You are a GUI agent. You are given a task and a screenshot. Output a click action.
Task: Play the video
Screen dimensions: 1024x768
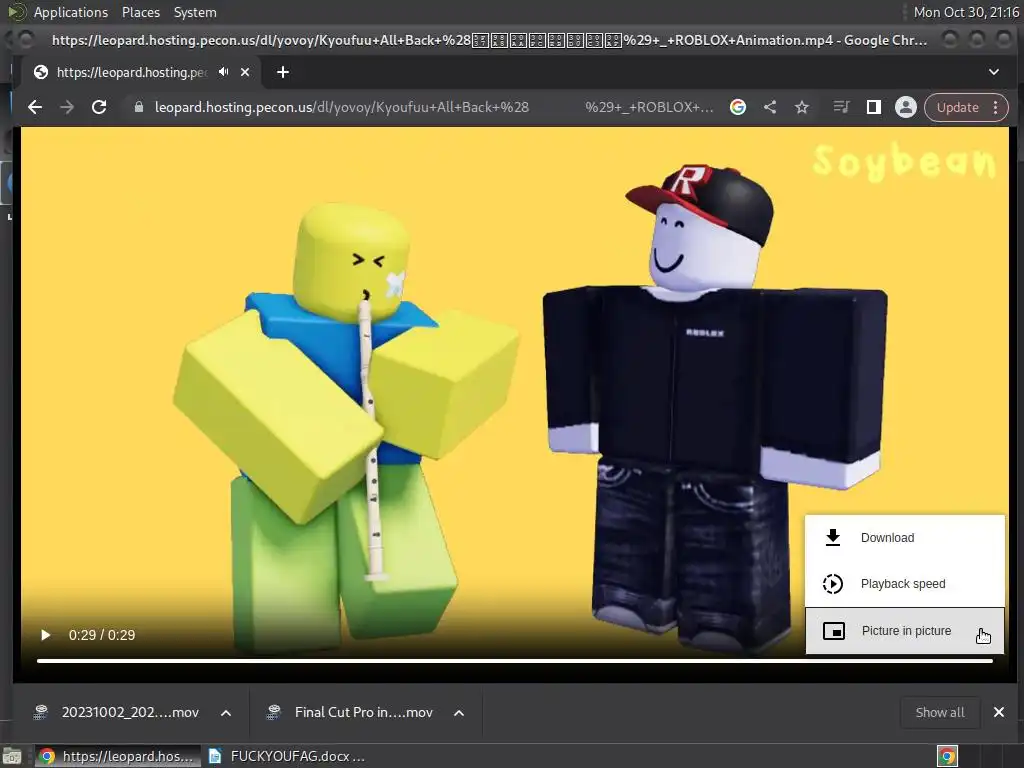click(x=45, y=635)
